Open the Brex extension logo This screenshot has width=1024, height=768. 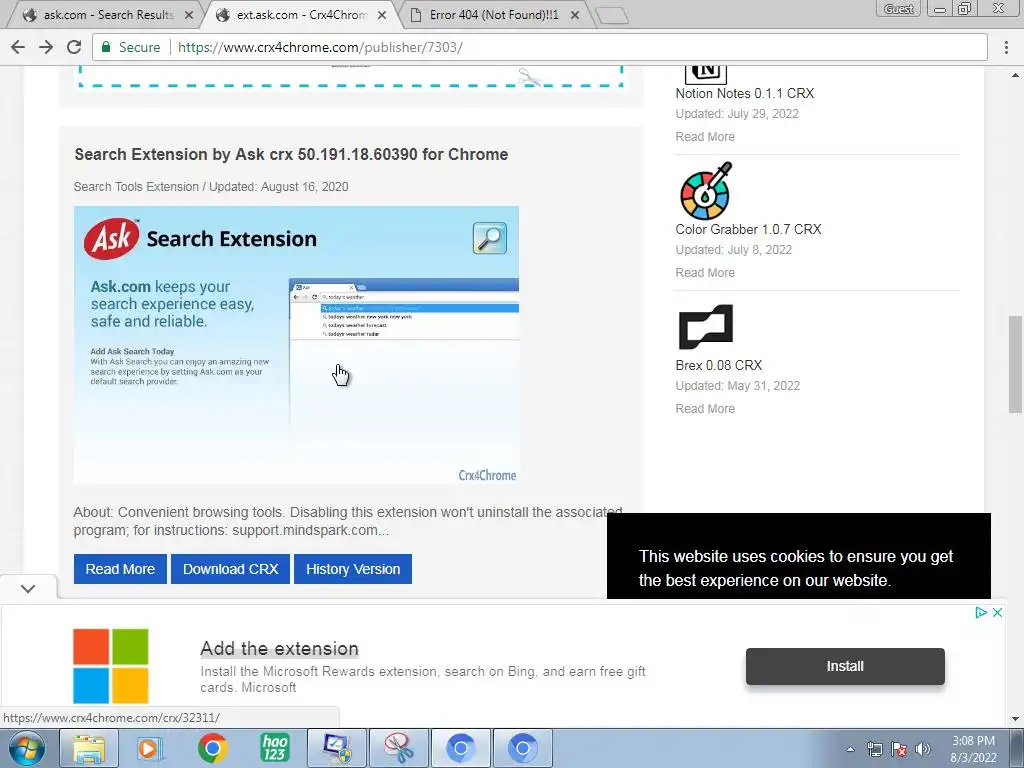706,327
